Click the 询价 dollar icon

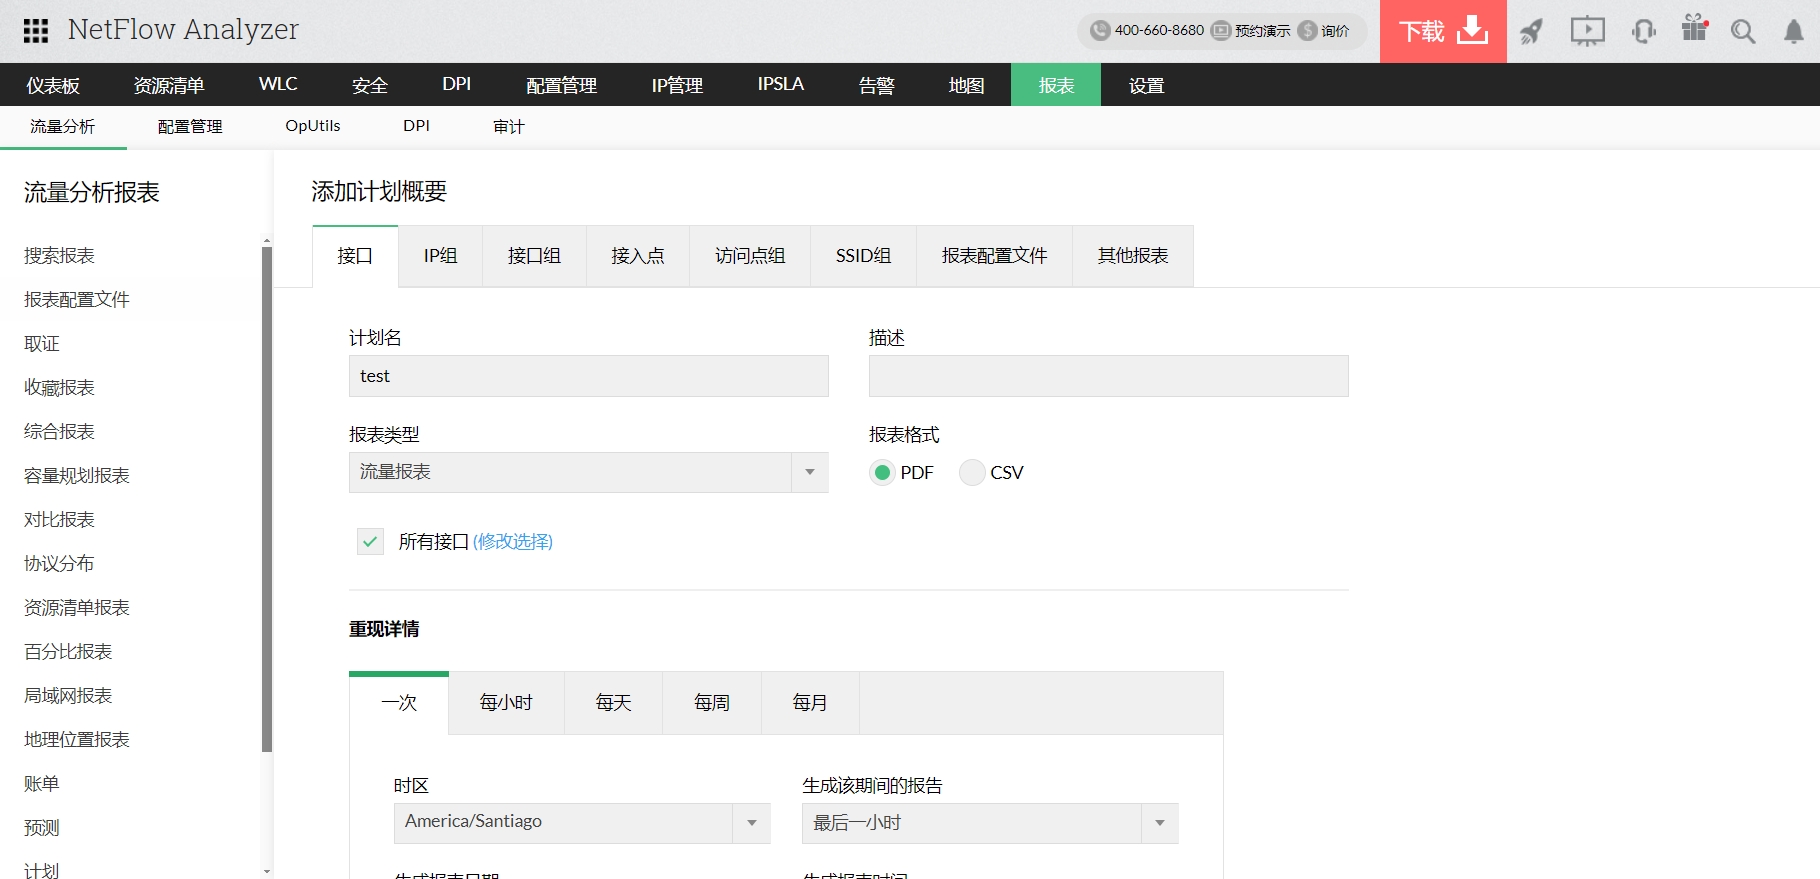coord(1307,31)
